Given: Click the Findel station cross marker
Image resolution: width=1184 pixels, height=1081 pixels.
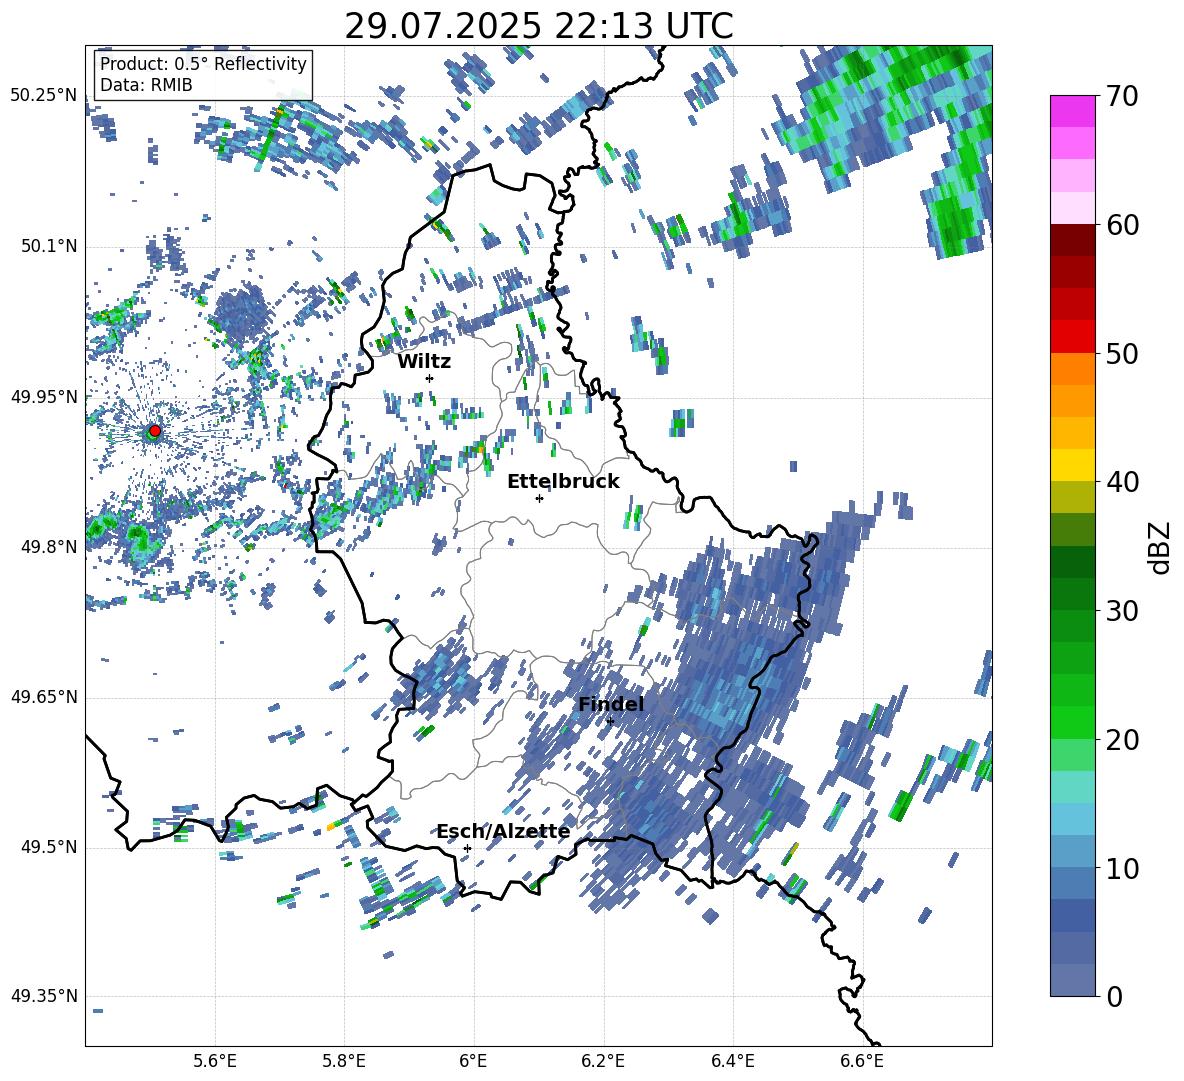Looking at the screenshot, I should click(x=610, y=721).
